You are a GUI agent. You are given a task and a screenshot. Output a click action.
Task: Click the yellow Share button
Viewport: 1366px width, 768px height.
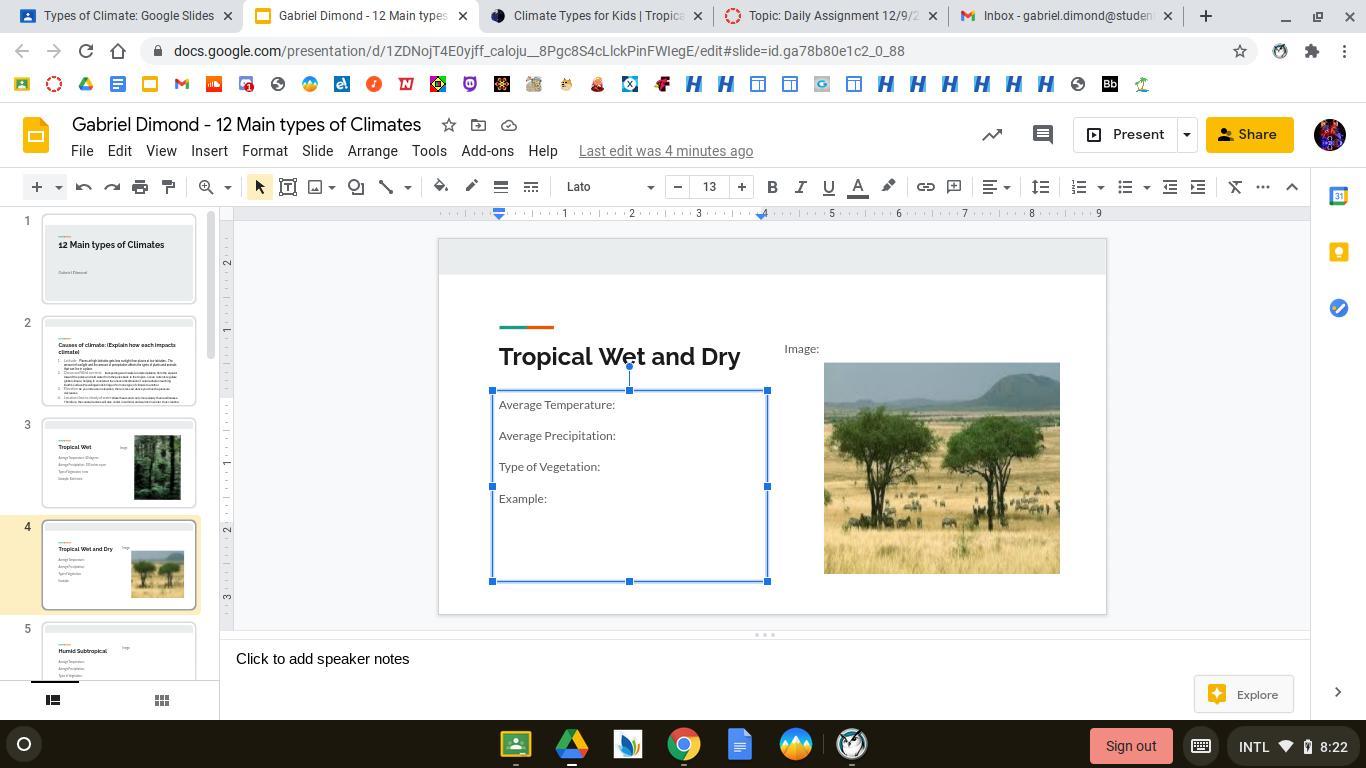(1248, 135)
